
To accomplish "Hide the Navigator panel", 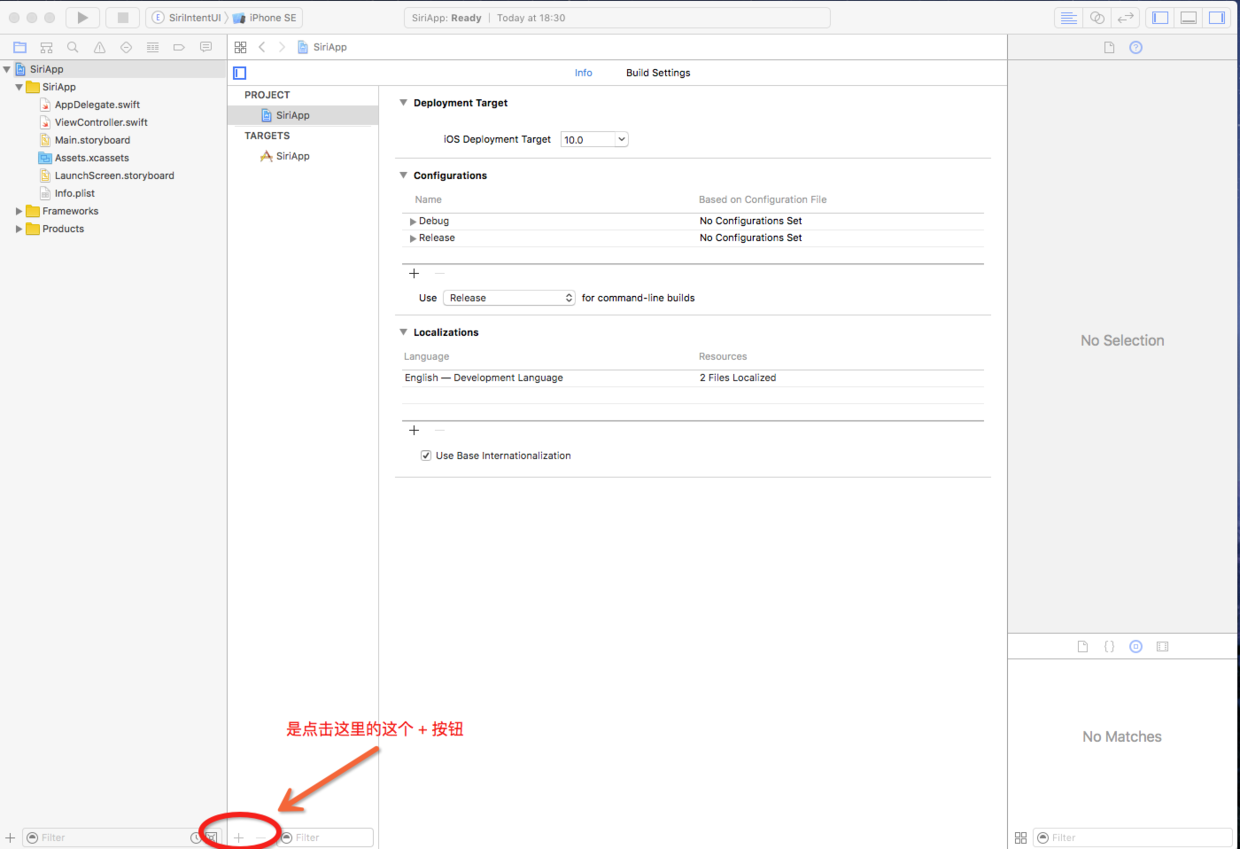I will coord(1160,18).
